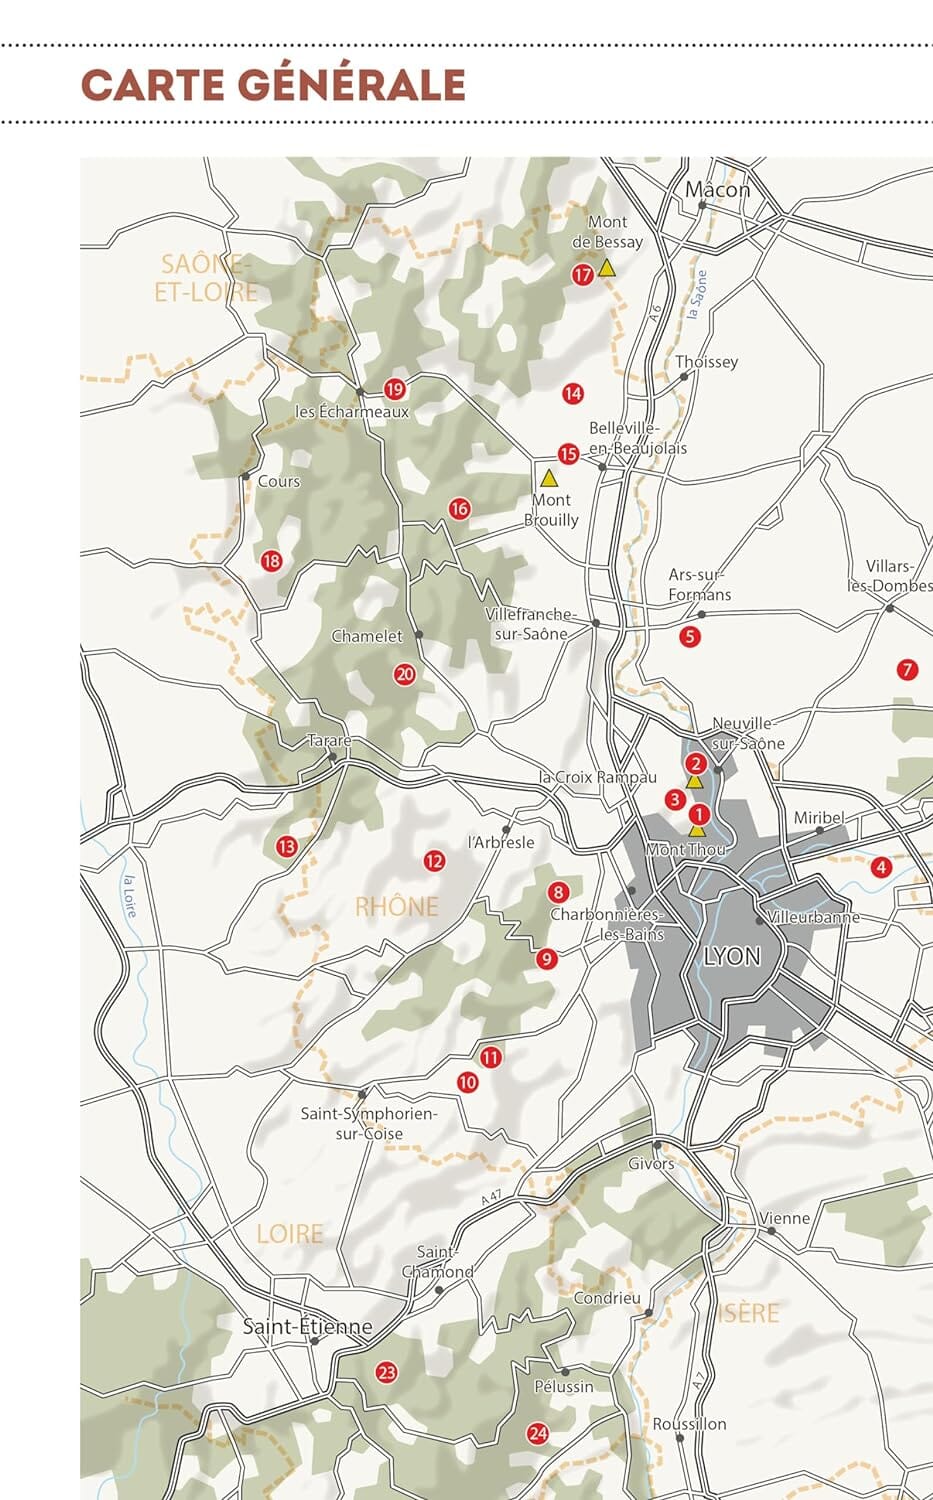This screenshot has height=1500, width=933.
Task: Select marker 8 above Charbonnières-les-Bains
Action: click(556, 890)
